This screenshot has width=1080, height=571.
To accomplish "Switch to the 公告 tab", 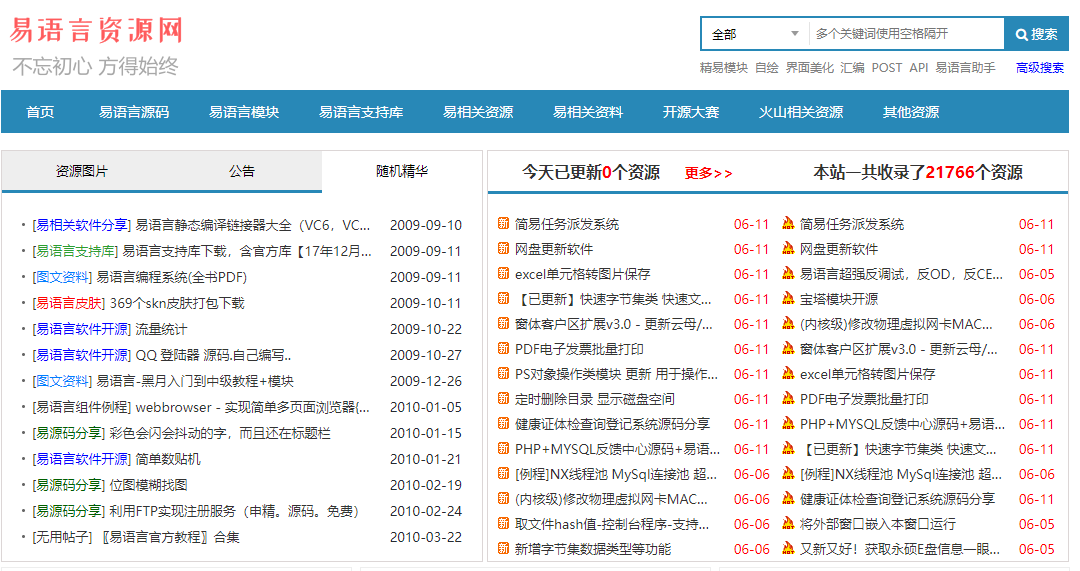I will pyautogui.click(x=242, y=171).
